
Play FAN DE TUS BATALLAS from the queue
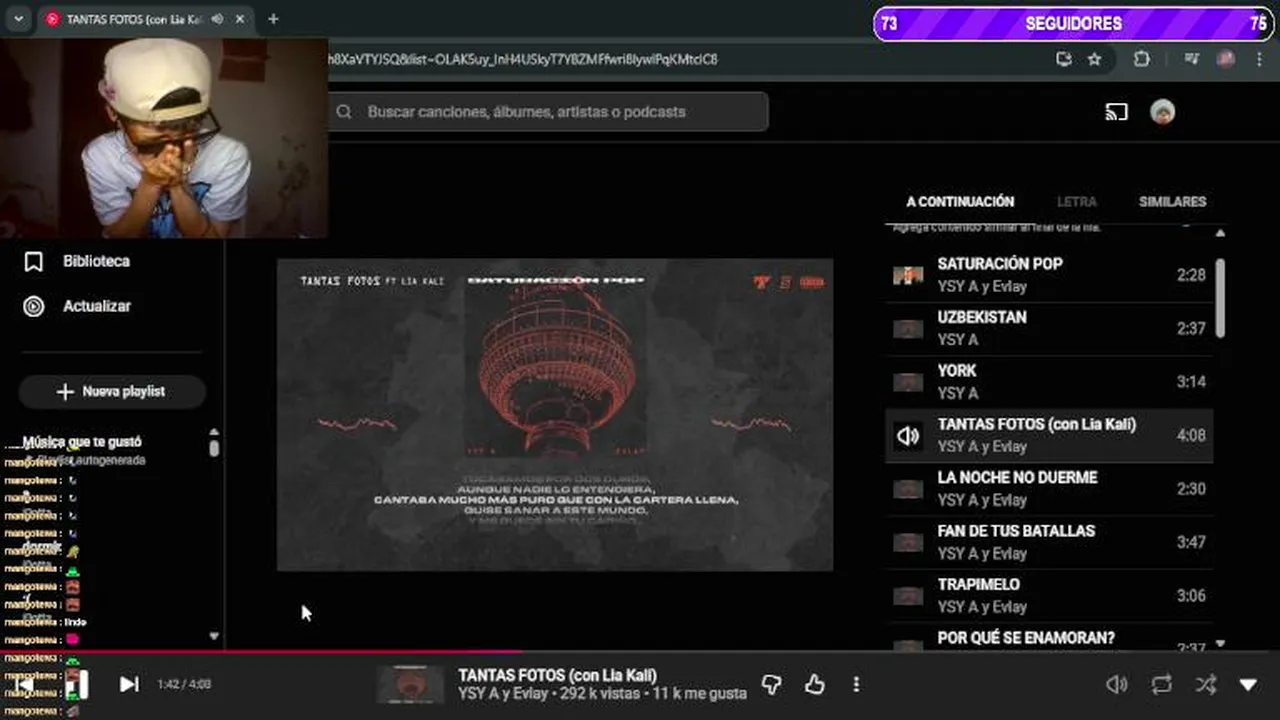click(1049, 542)
